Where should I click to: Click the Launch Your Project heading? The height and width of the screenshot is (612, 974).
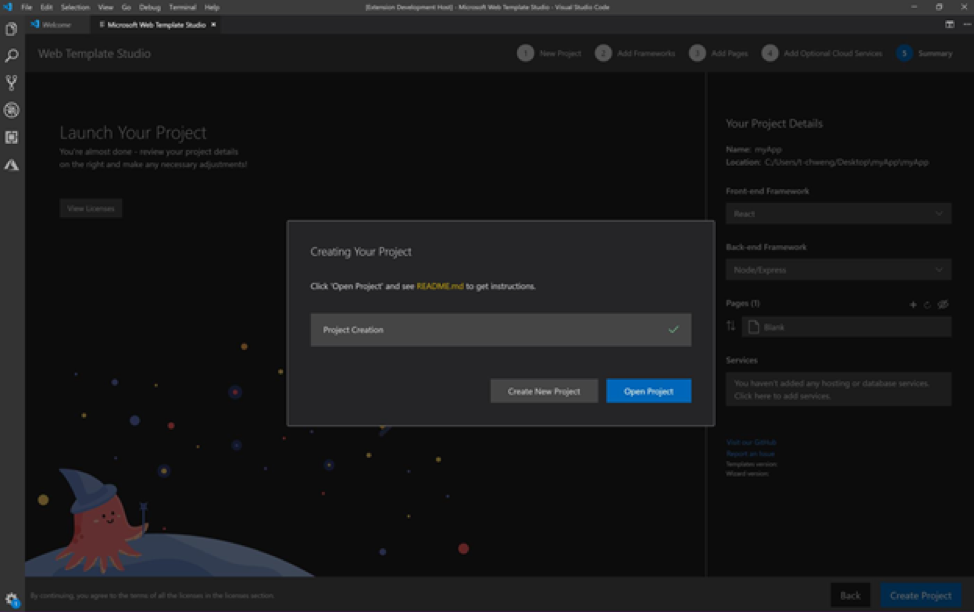coord(133,132)
